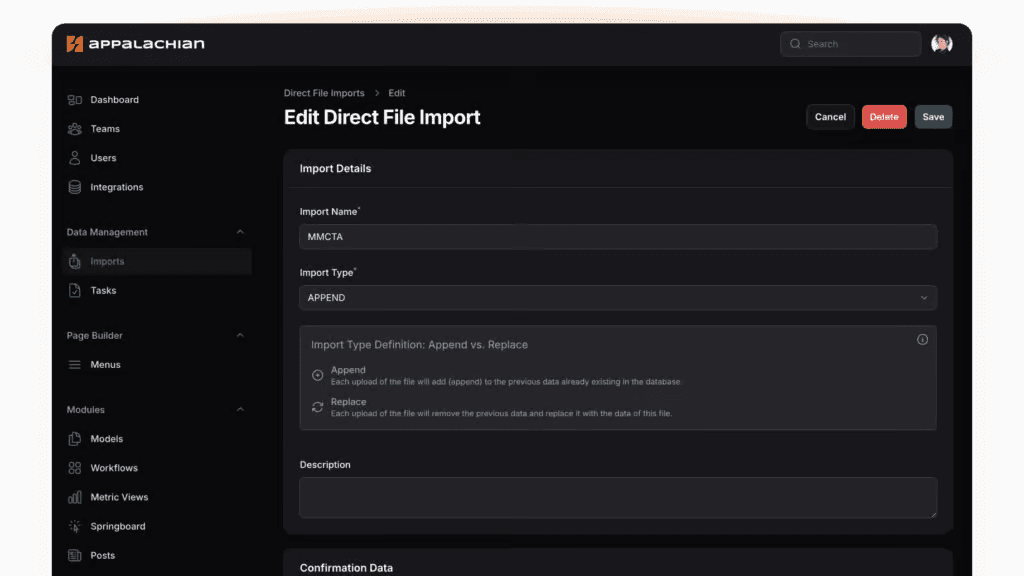Click the red Delete button
This screenshot has height=576, width=1024.
tap(884, 117)
